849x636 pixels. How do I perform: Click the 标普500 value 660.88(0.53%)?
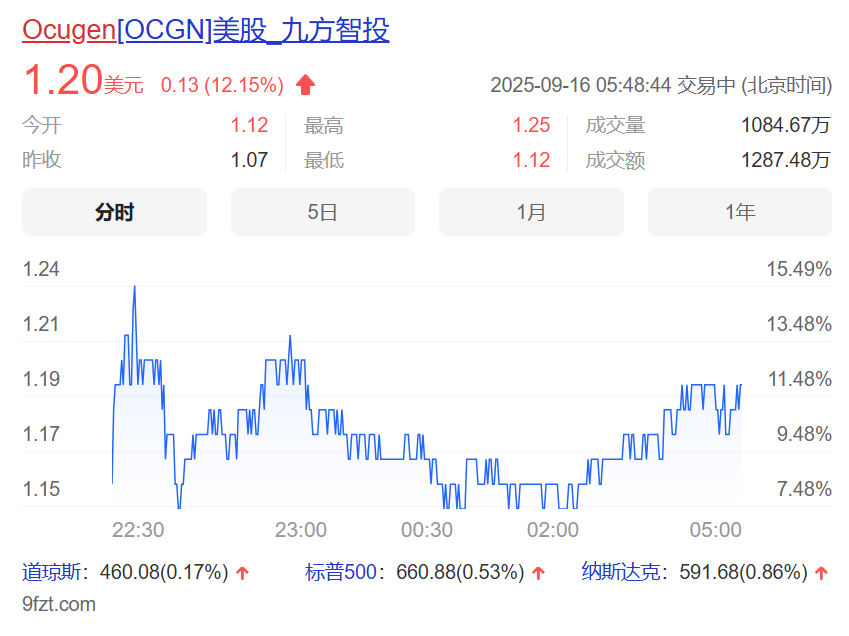point(460,572)
